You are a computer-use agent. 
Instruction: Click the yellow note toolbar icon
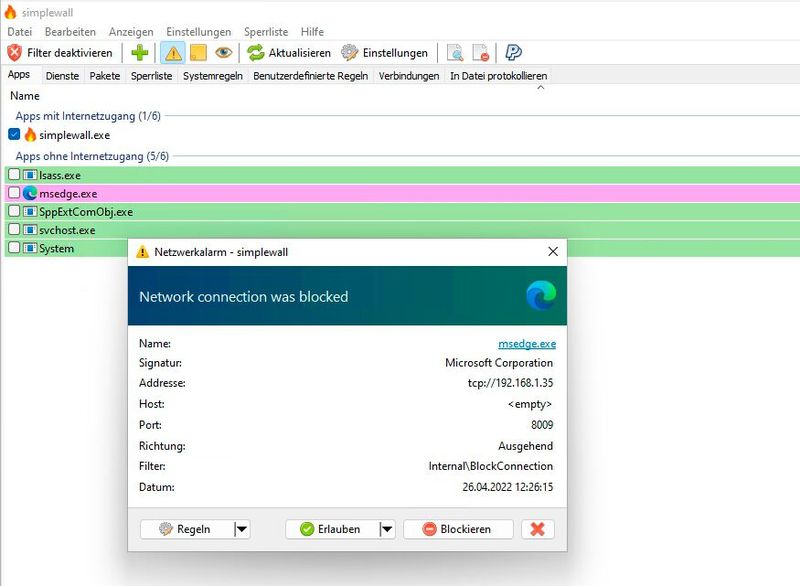click(x=198, y=53)
